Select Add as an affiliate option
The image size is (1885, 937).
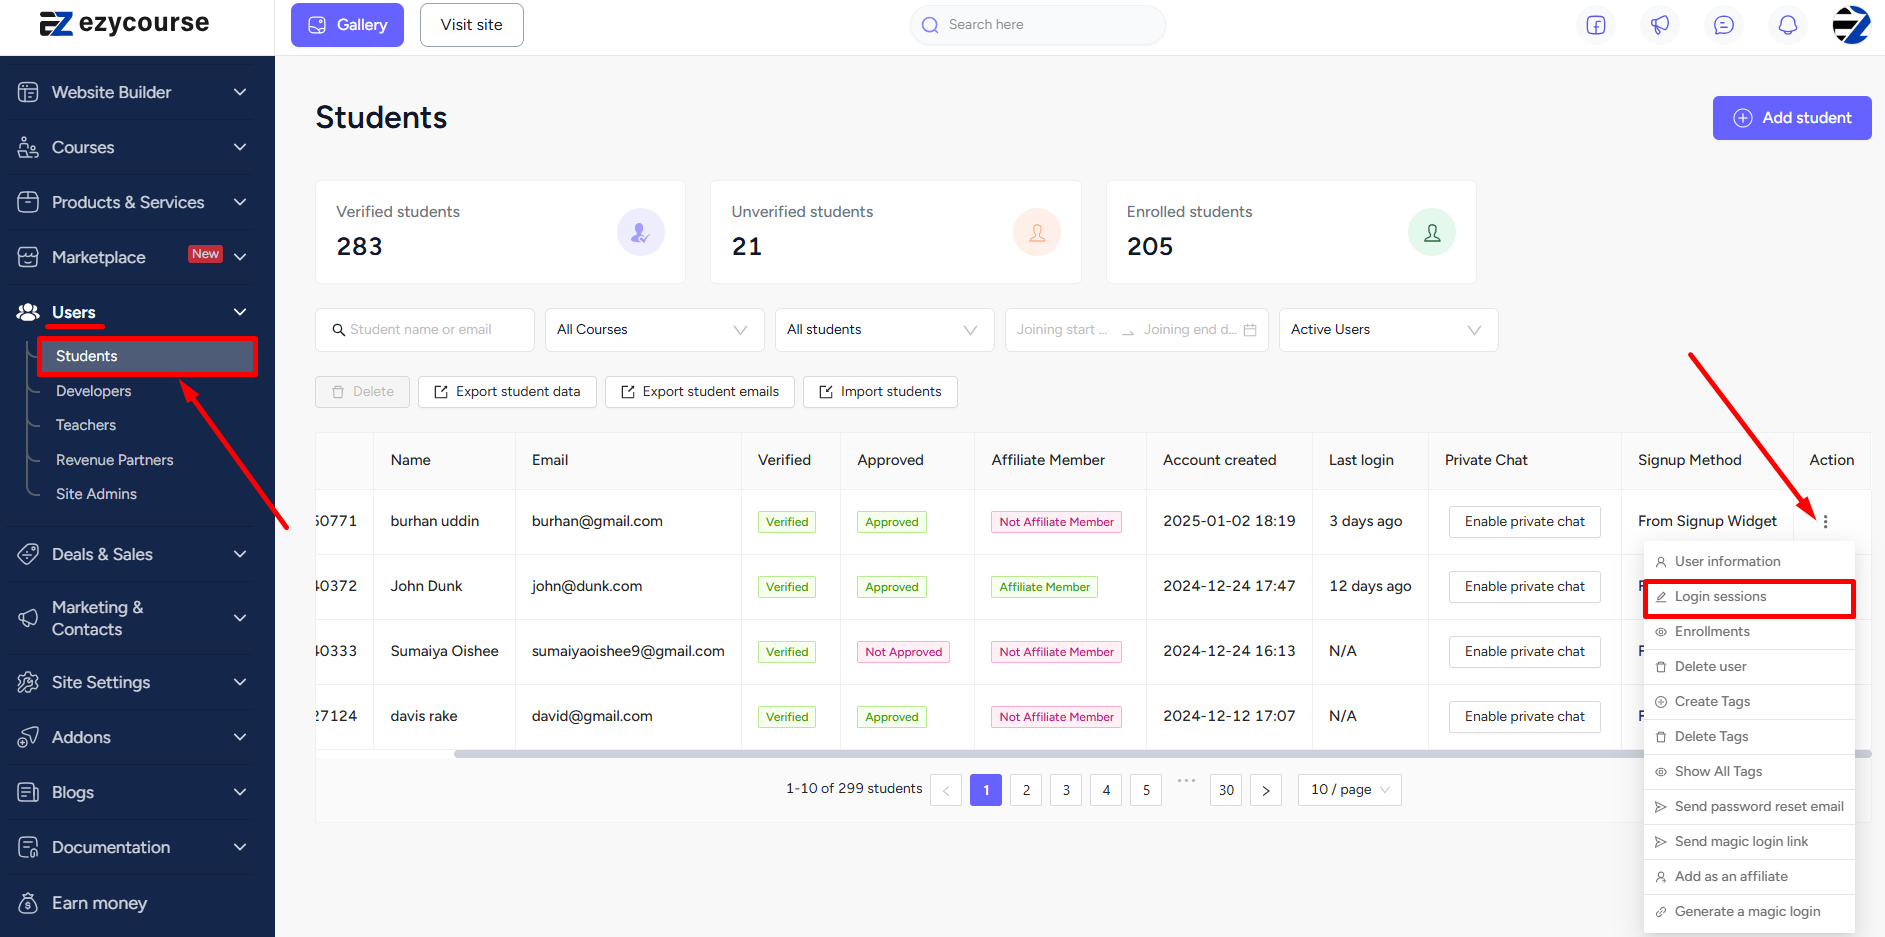1749,877
